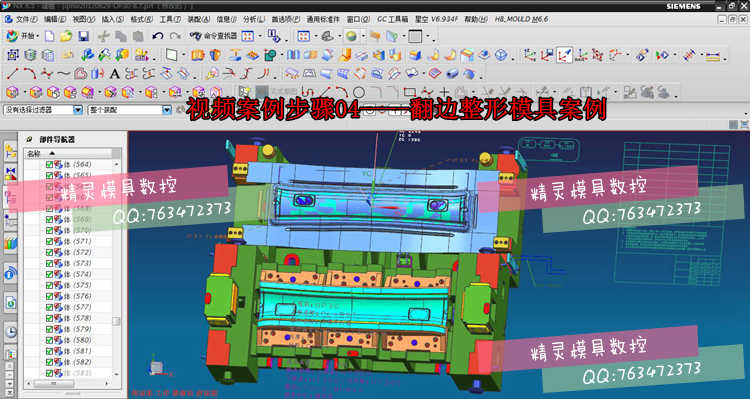Open the H8_MOULD M6.6 menu
Viewport: 750px width, 399px height.
click(x=521, y=20)
